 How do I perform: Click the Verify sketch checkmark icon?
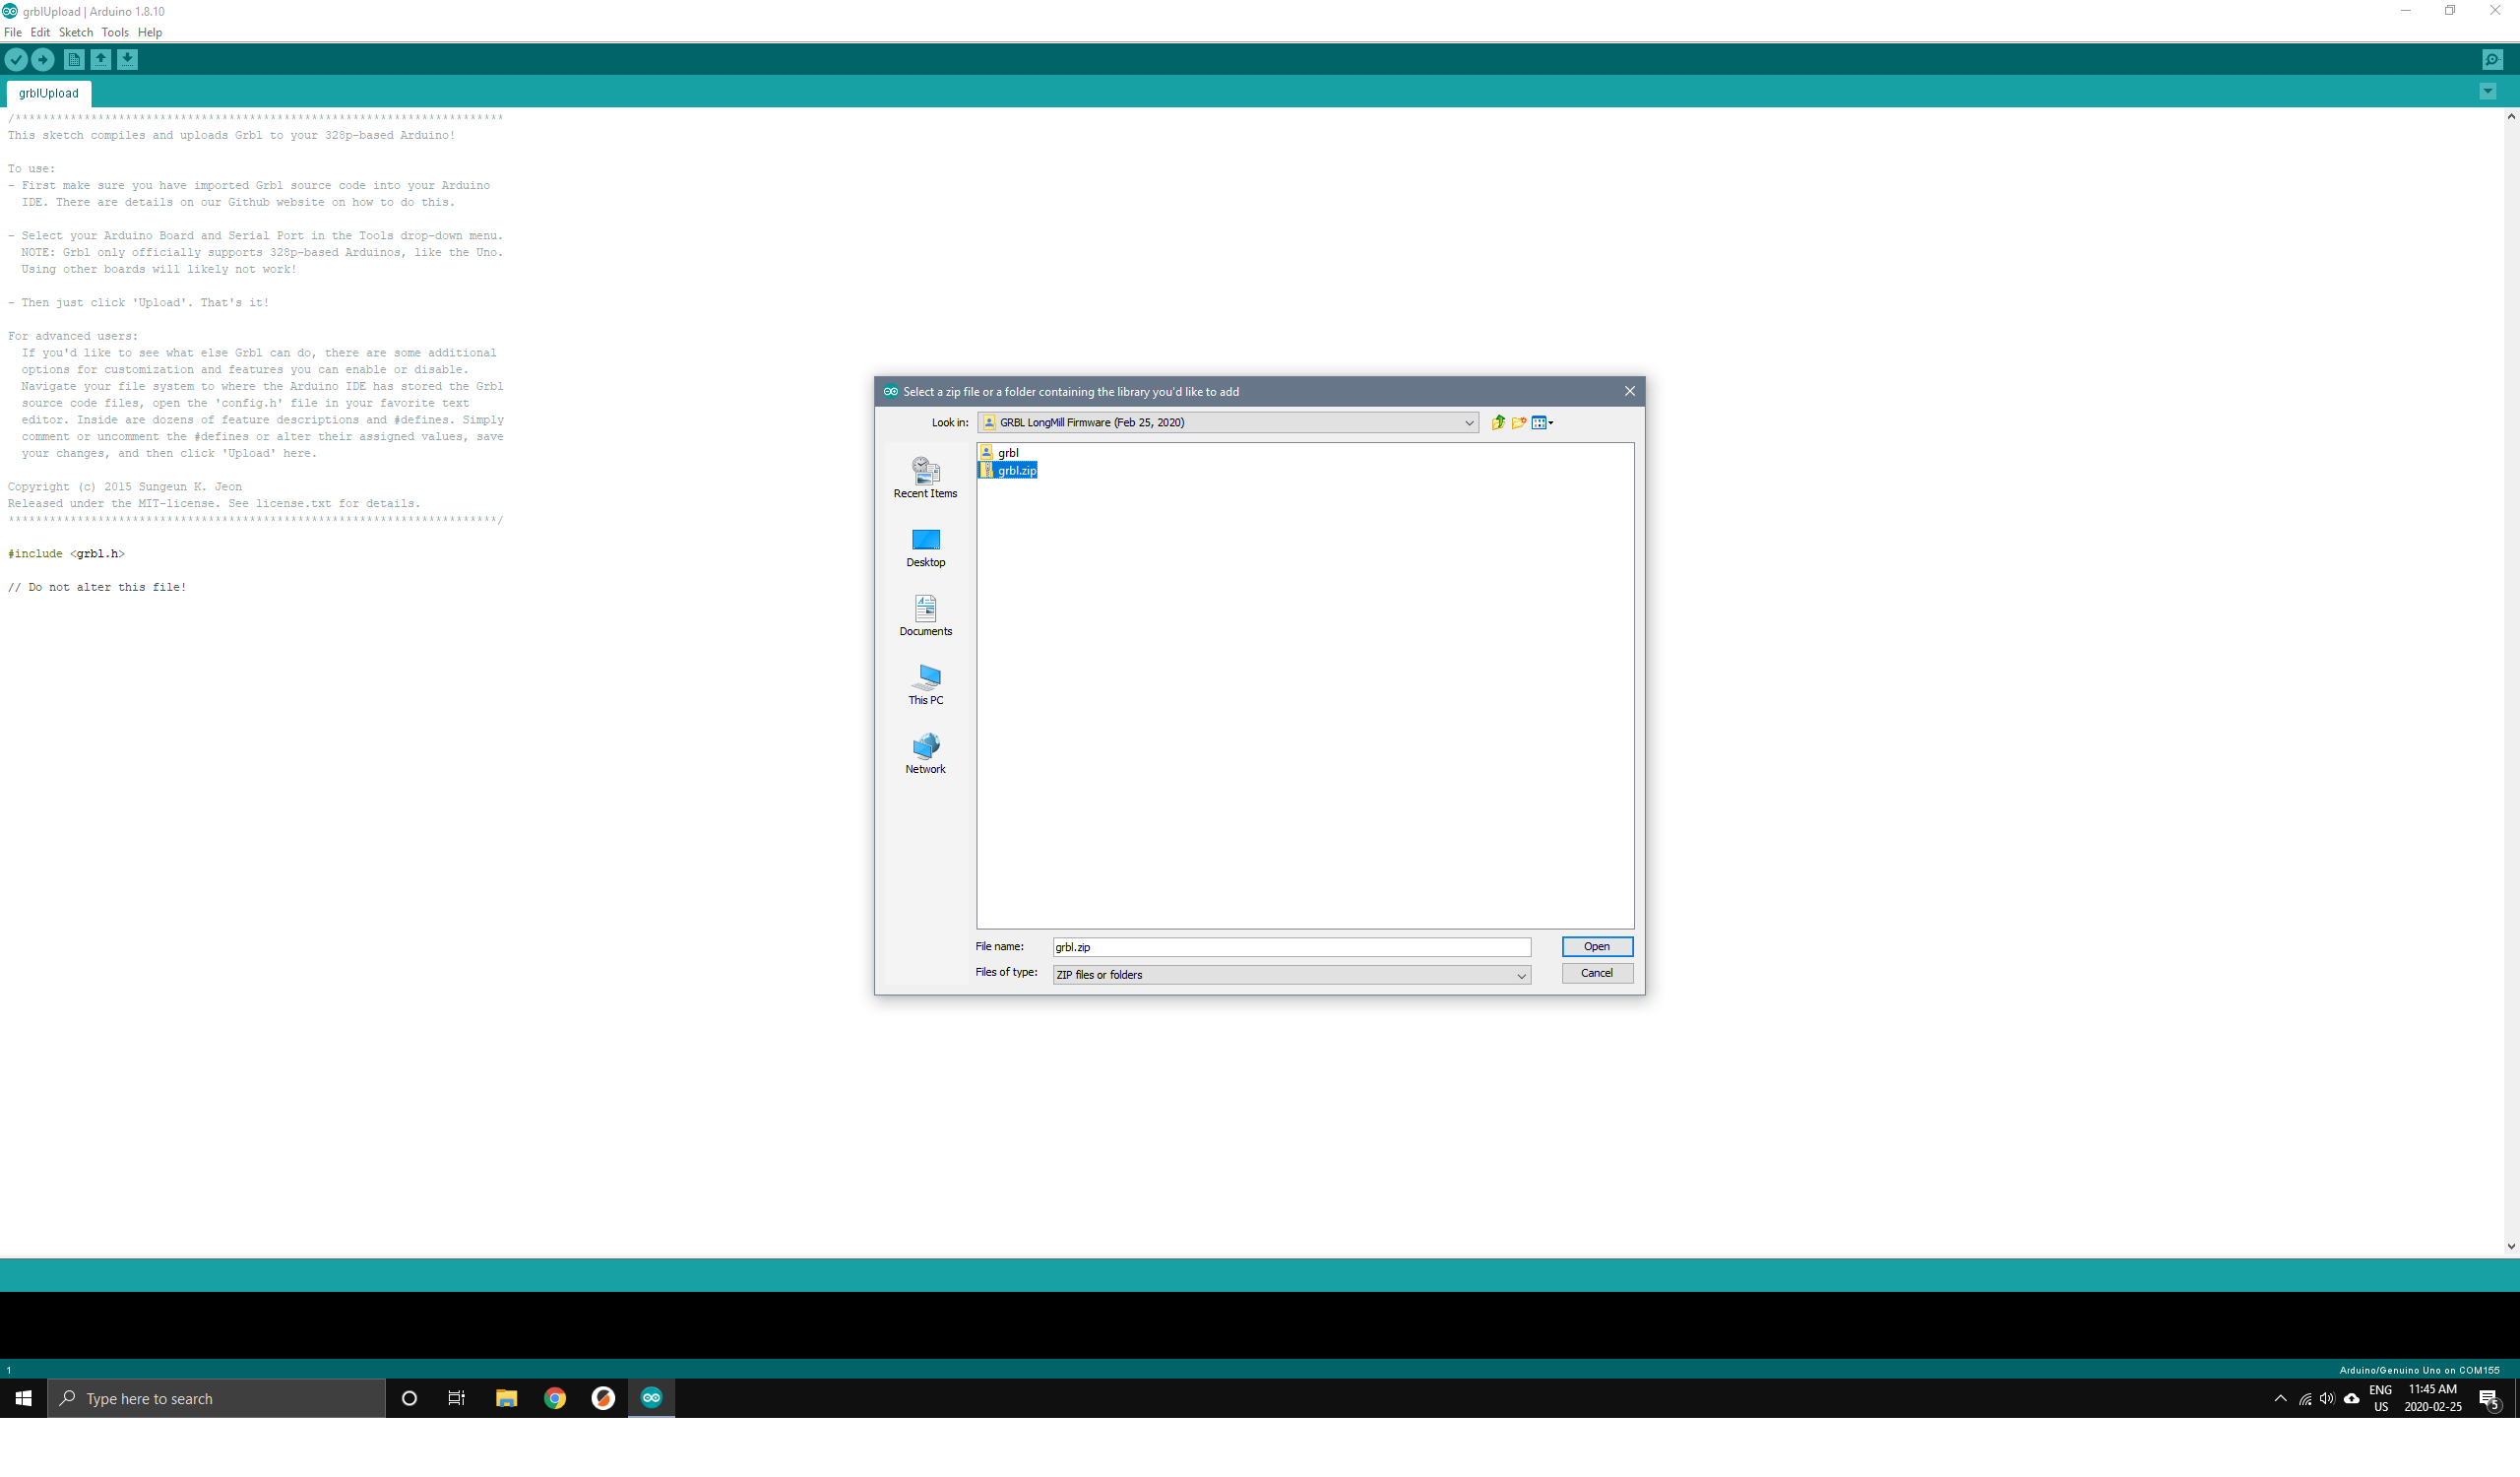pyautogui.click(x=16, y=60)
